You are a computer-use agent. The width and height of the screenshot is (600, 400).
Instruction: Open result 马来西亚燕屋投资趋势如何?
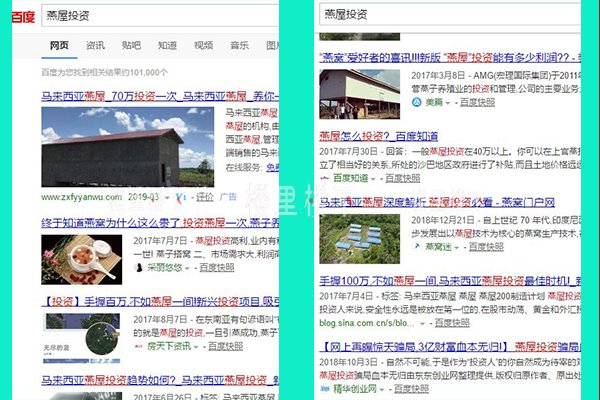(x=160, y=380)
